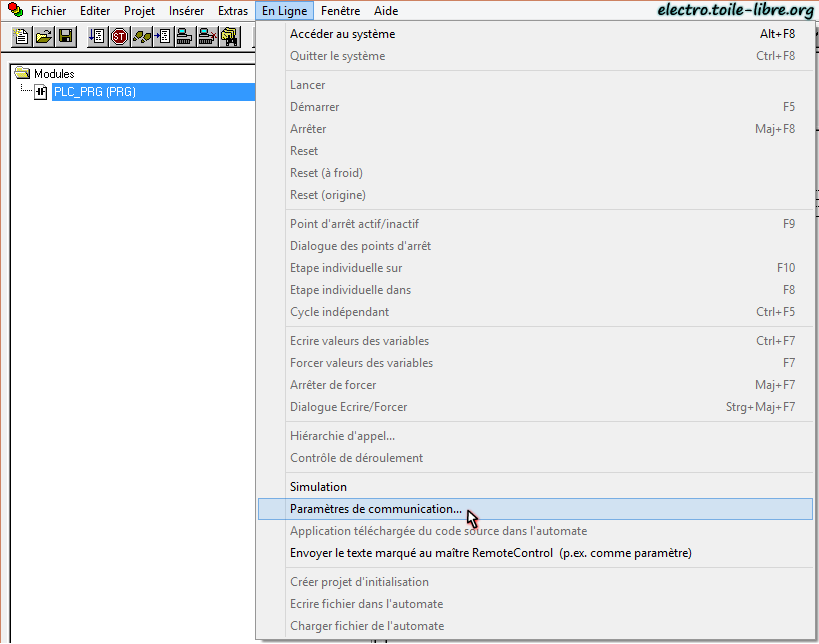Click the CoDeSys application icon
The width and height of the screenshot is (819, 644).
click(x=16, y=9)
